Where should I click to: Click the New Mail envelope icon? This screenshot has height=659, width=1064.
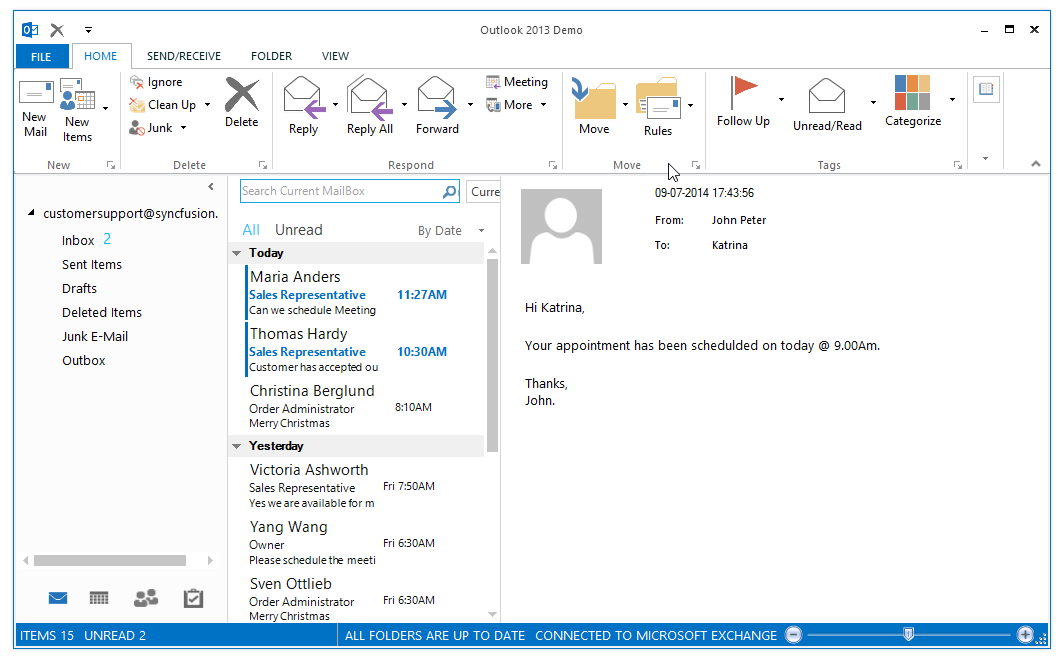[36, 94]
